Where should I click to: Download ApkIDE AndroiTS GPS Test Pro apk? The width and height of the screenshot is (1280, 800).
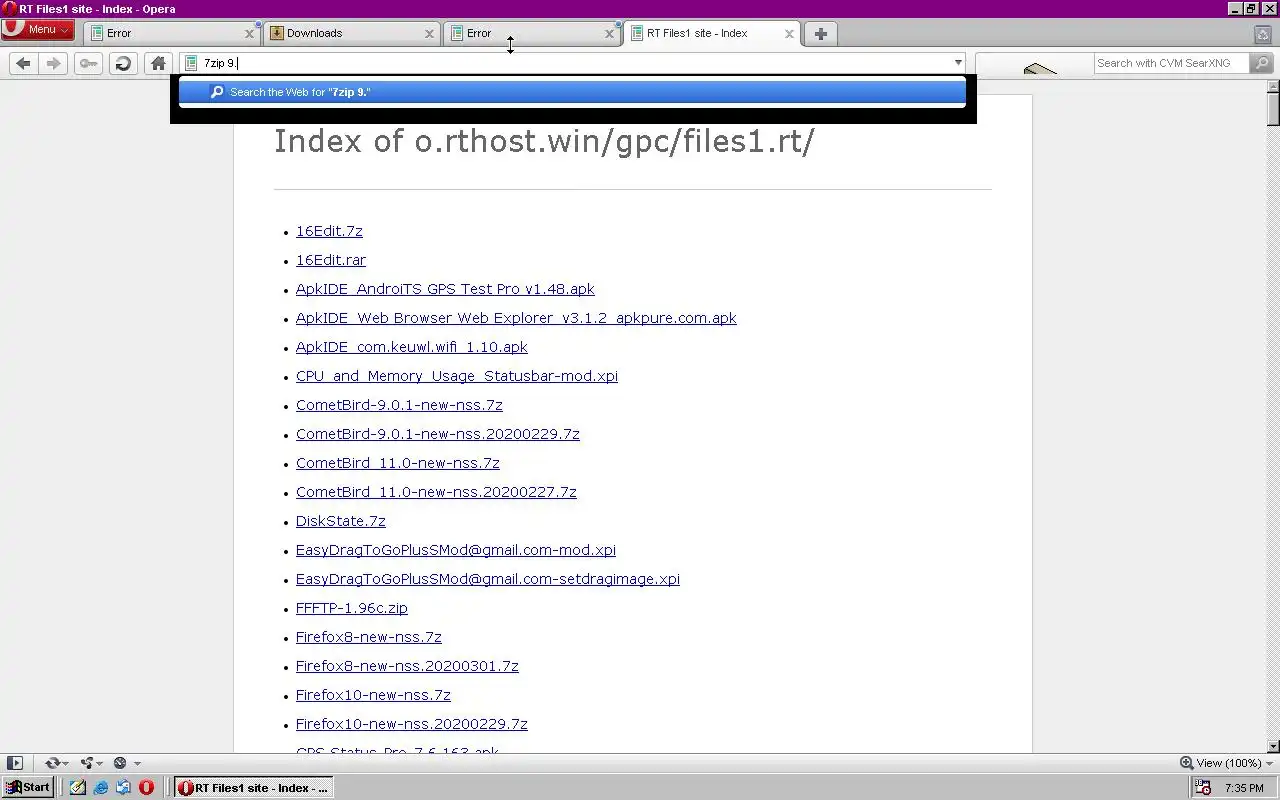click(445, 289)
